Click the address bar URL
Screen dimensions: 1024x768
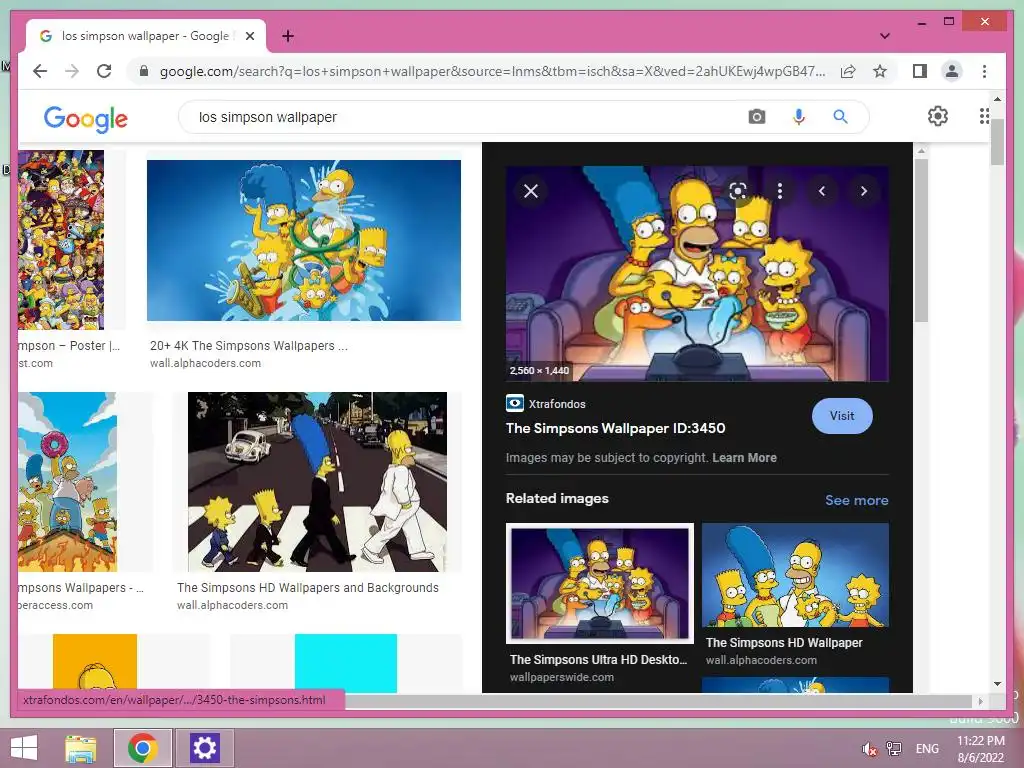click(492, 71)
